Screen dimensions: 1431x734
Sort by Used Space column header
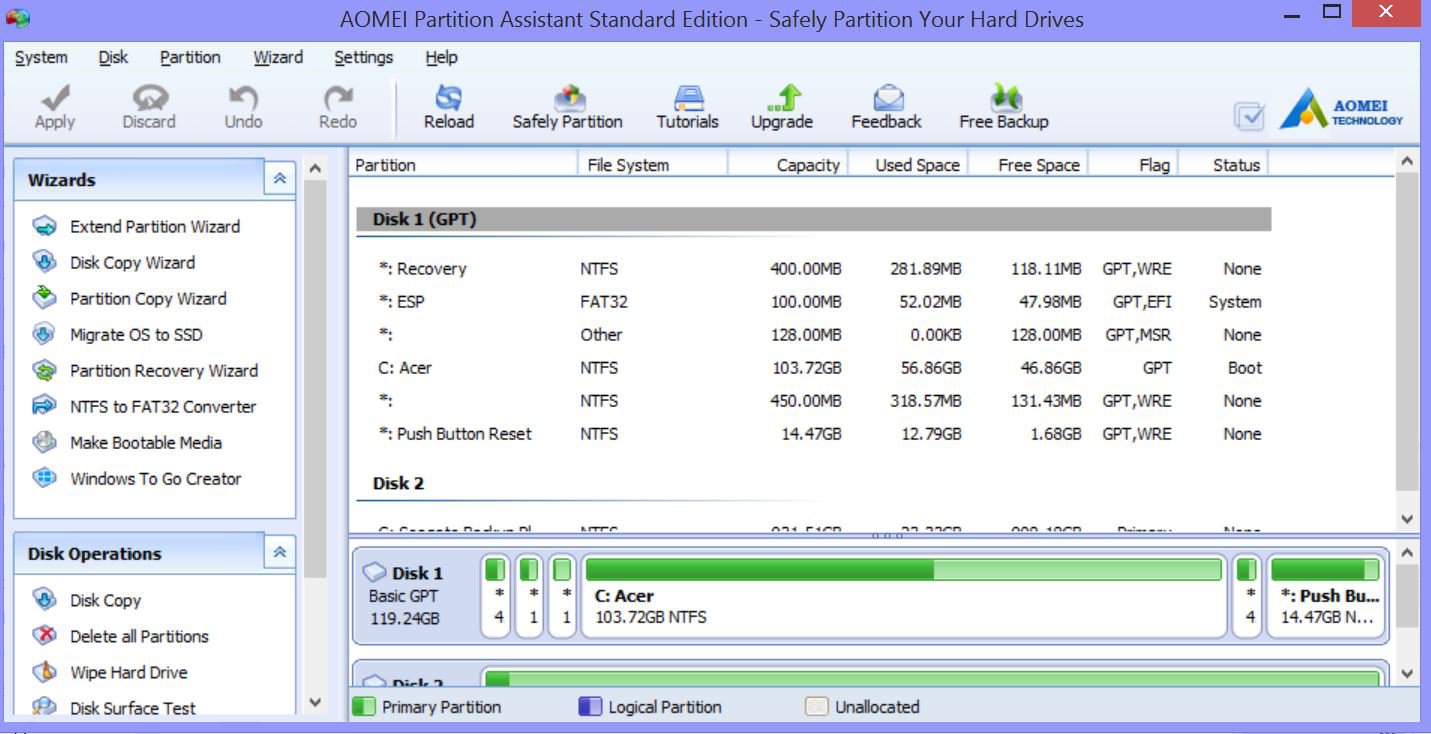coord(908,165)
